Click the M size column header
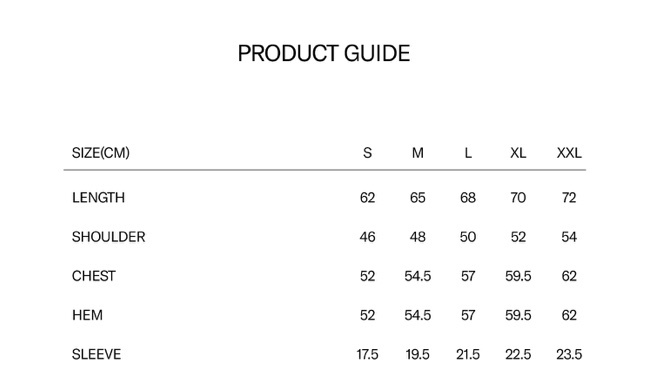Viewport: 646px width, 388px height. (418, 153)
